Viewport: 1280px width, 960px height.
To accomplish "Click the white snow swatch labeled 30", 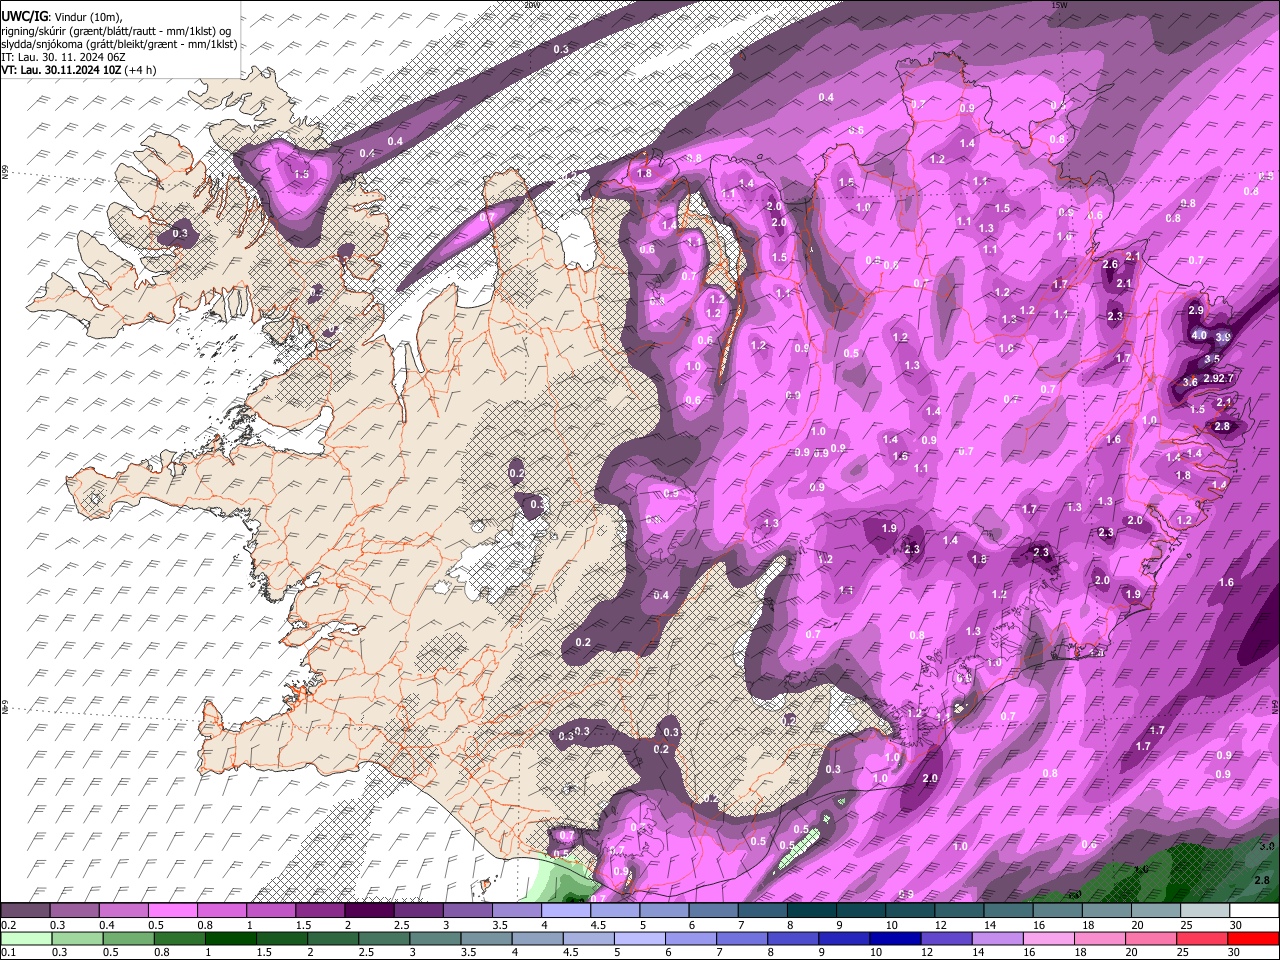I will (x=1253, y=911).
